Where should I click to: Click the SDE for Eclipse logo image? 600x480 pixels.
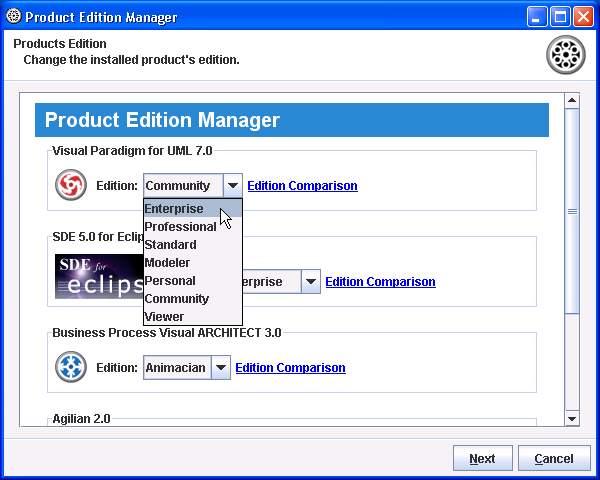click(x=99, y=276)
